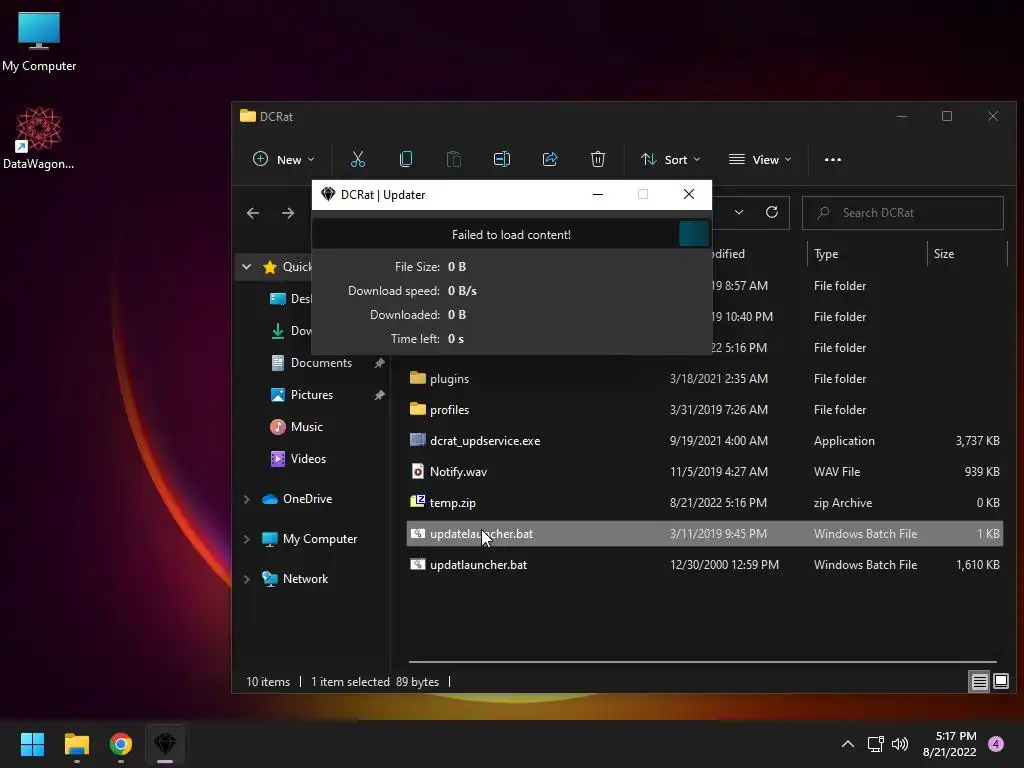Click the horizontal scrollbar in file list
Image resolution: width=1024 pixels, height=768 pixels.
[702, 662]
